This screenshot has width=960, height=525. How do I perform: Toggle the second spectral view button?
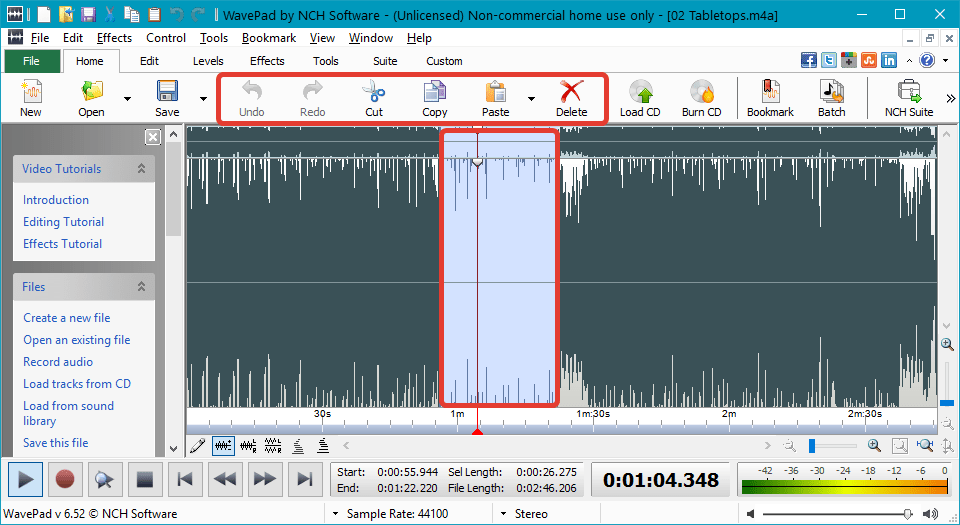point(323,446)
